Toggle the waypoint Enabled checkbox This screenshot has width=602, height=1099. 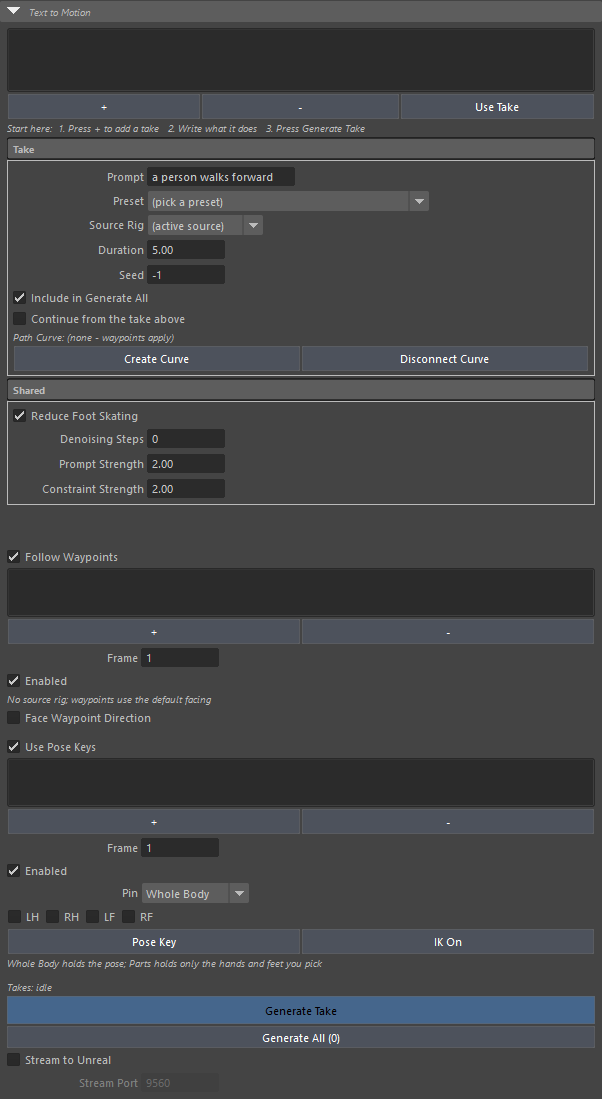tap(13, 681)
